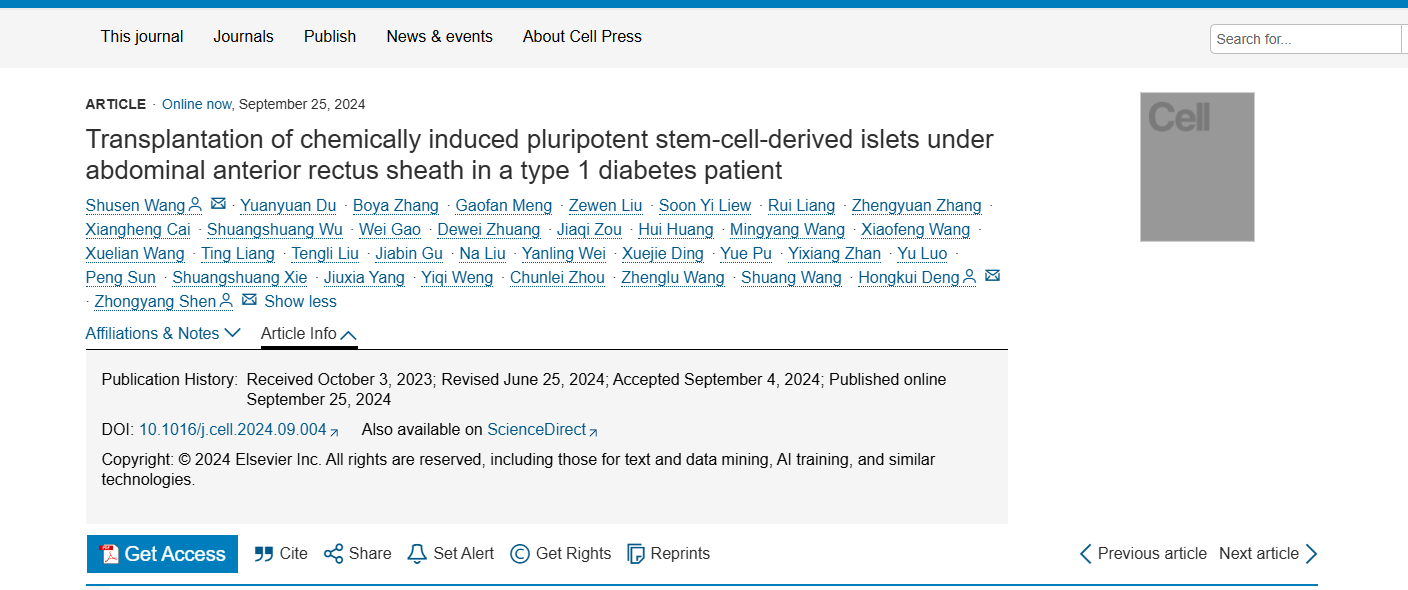The height and width of the screenshot is (590, 1408).
Task: Click the person icon after Hongkui Deng
Action: click(x=969, y=277)
